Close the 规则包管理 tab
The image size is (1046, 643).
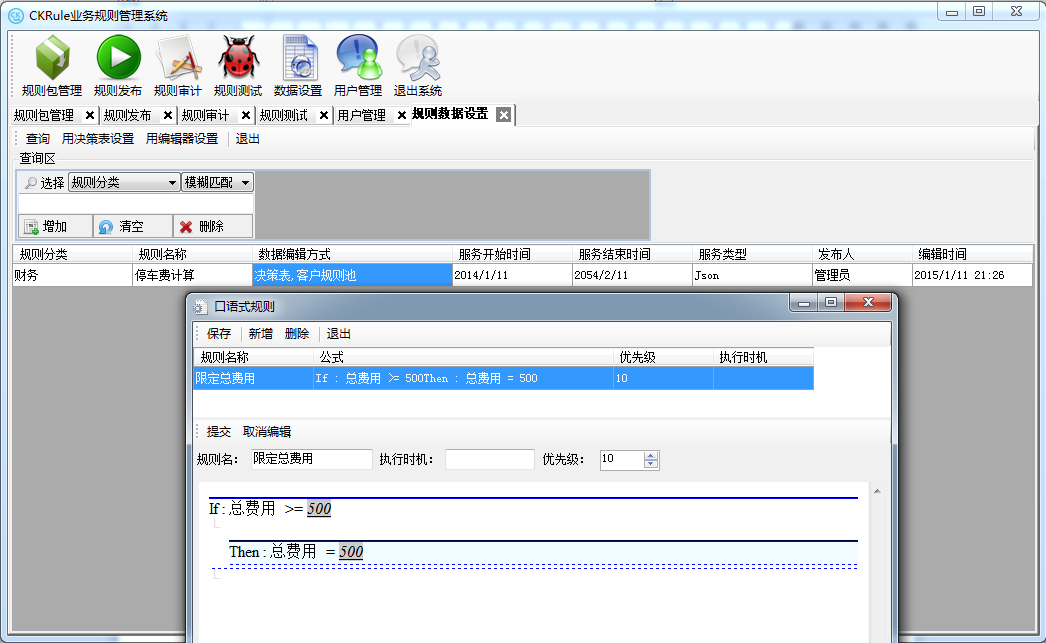point(90,115)
